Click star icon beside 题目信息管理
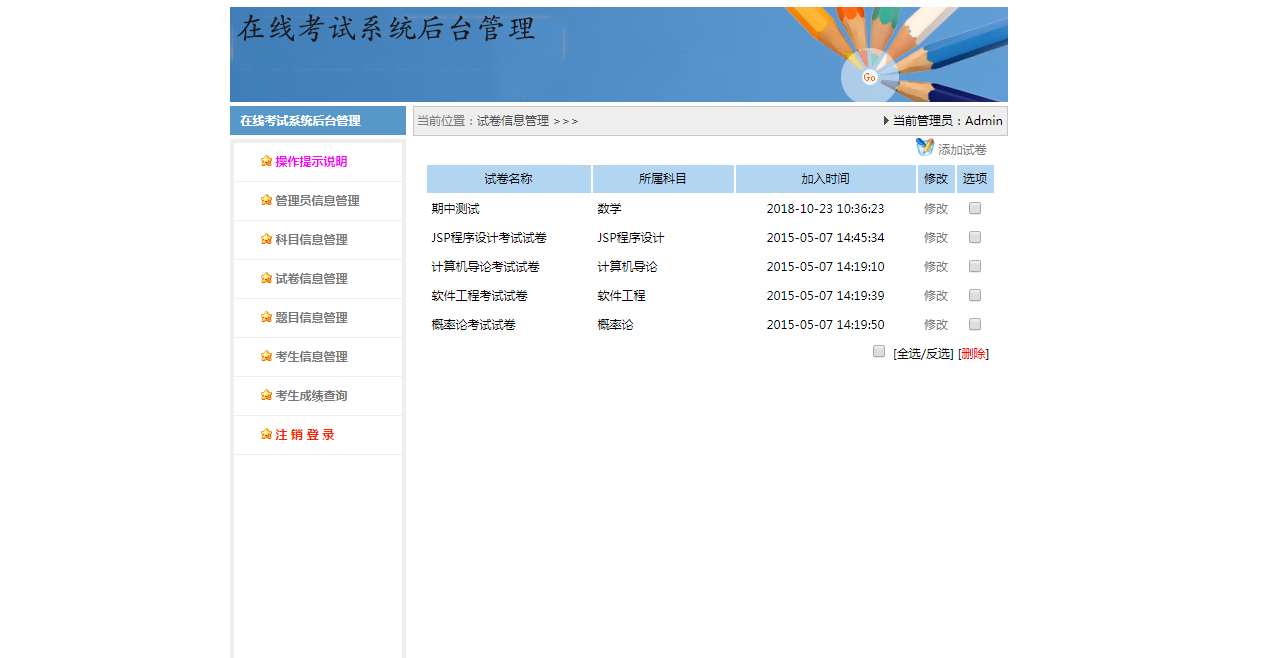 click(266, 317)
